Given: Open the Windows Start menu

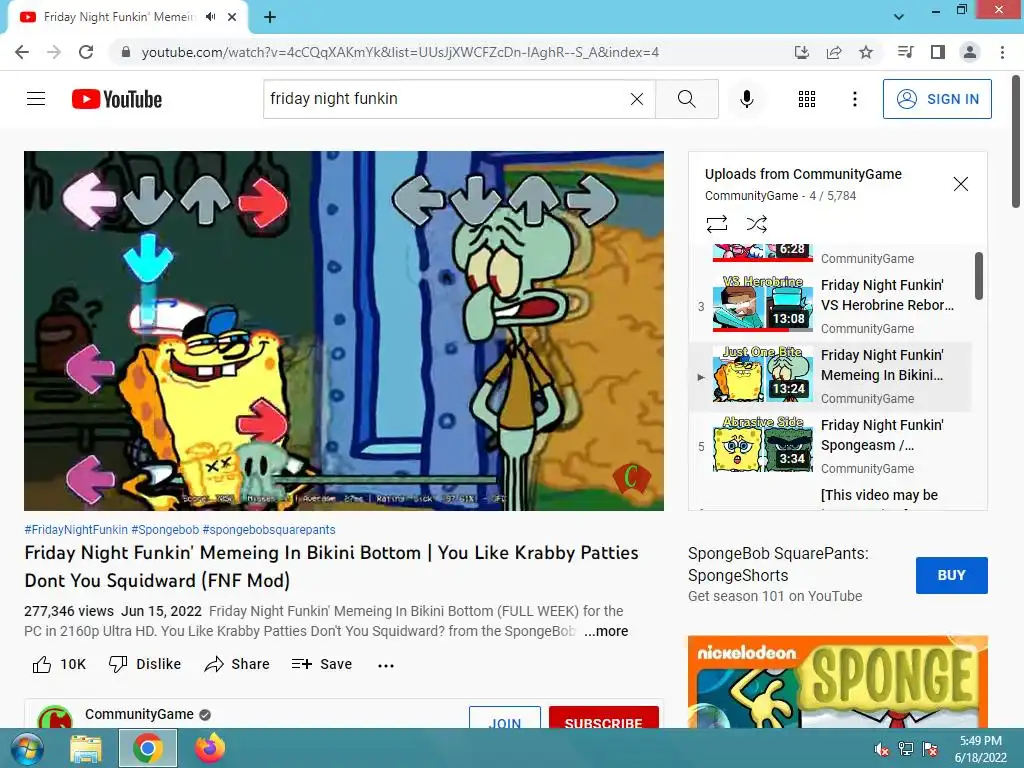Looking at the screenshot, I should [26, 748].
